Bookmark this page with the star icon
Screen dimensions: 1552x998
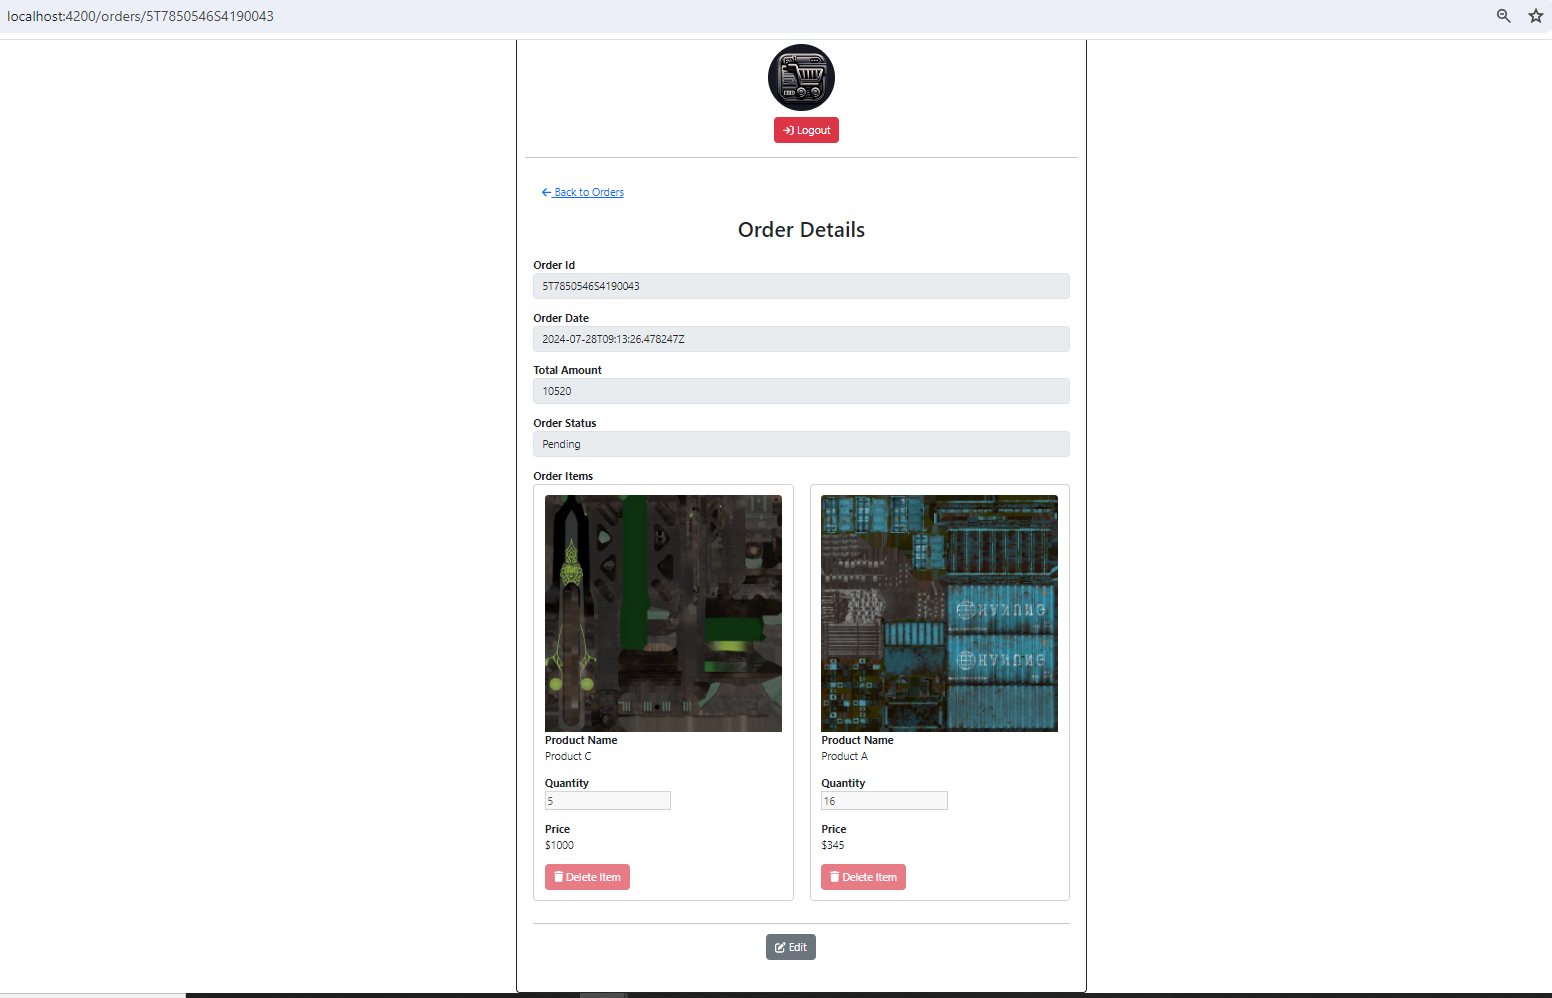(x=1536, y=16)
